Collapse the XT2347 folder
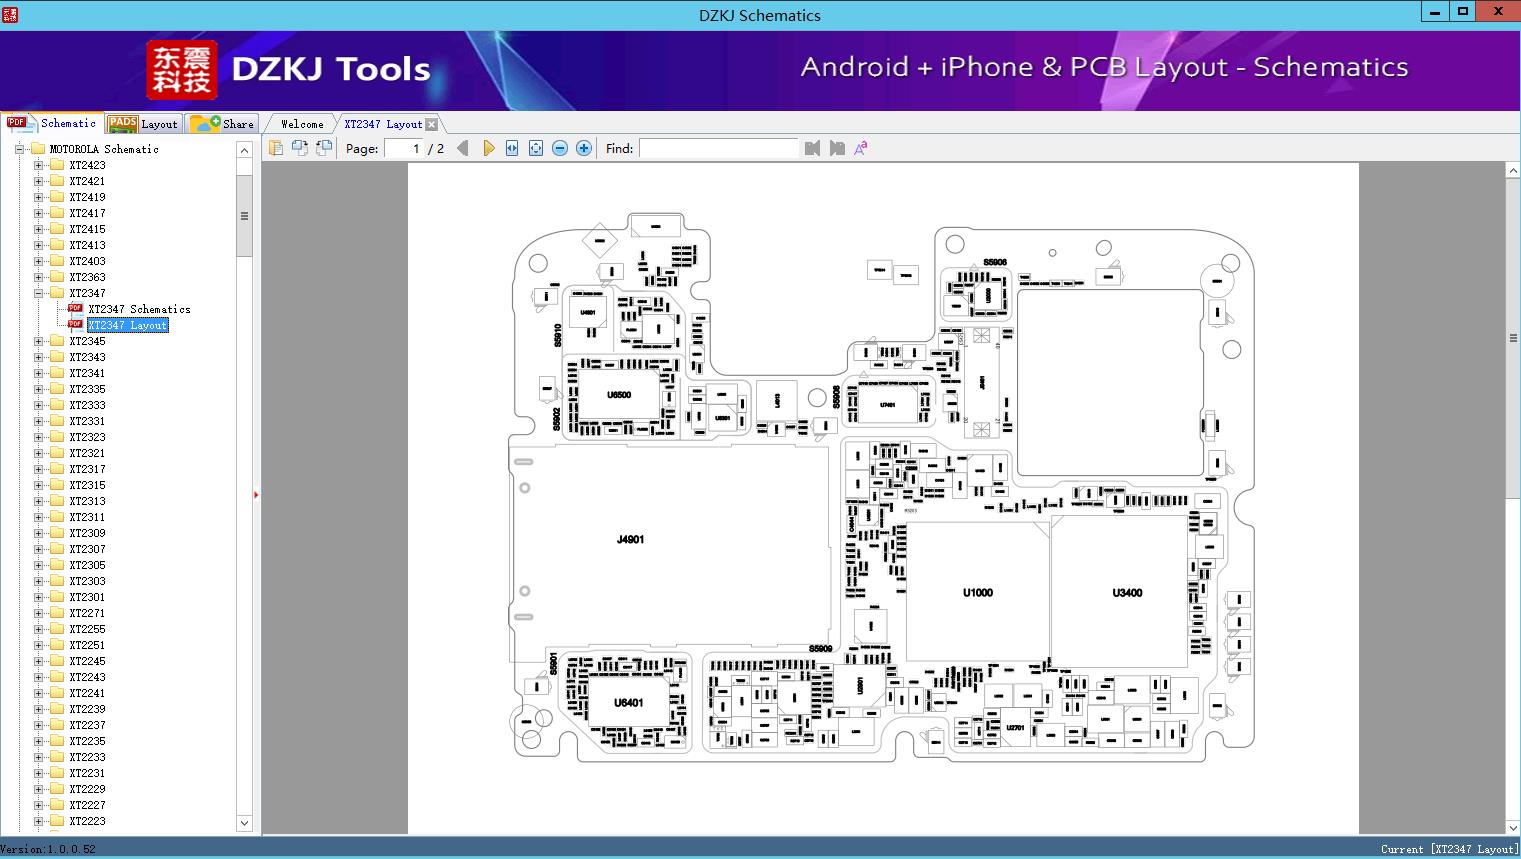 click(x=38, y=293)
